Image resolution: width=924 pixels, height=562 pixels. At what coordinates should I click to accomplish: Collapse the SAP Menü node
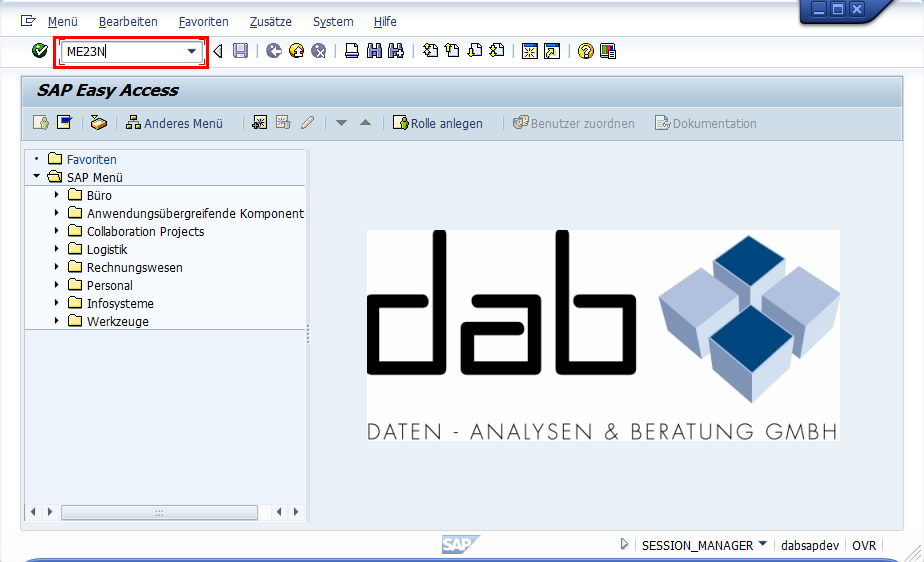37,176
